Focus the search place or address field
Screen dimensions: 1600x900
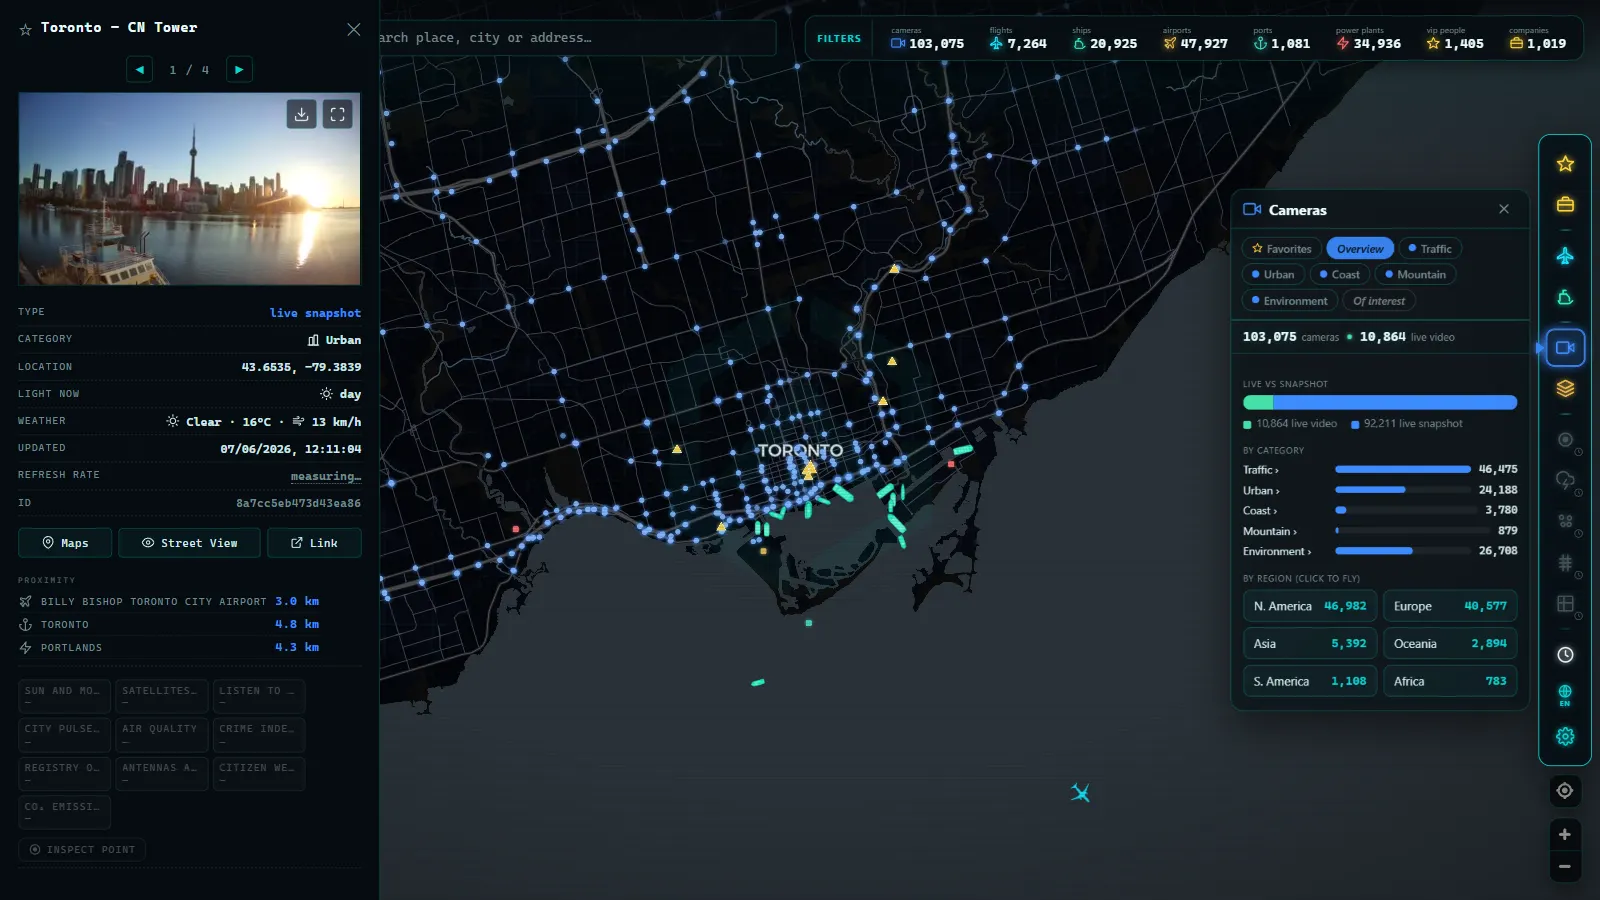click(x=577, y=38)
